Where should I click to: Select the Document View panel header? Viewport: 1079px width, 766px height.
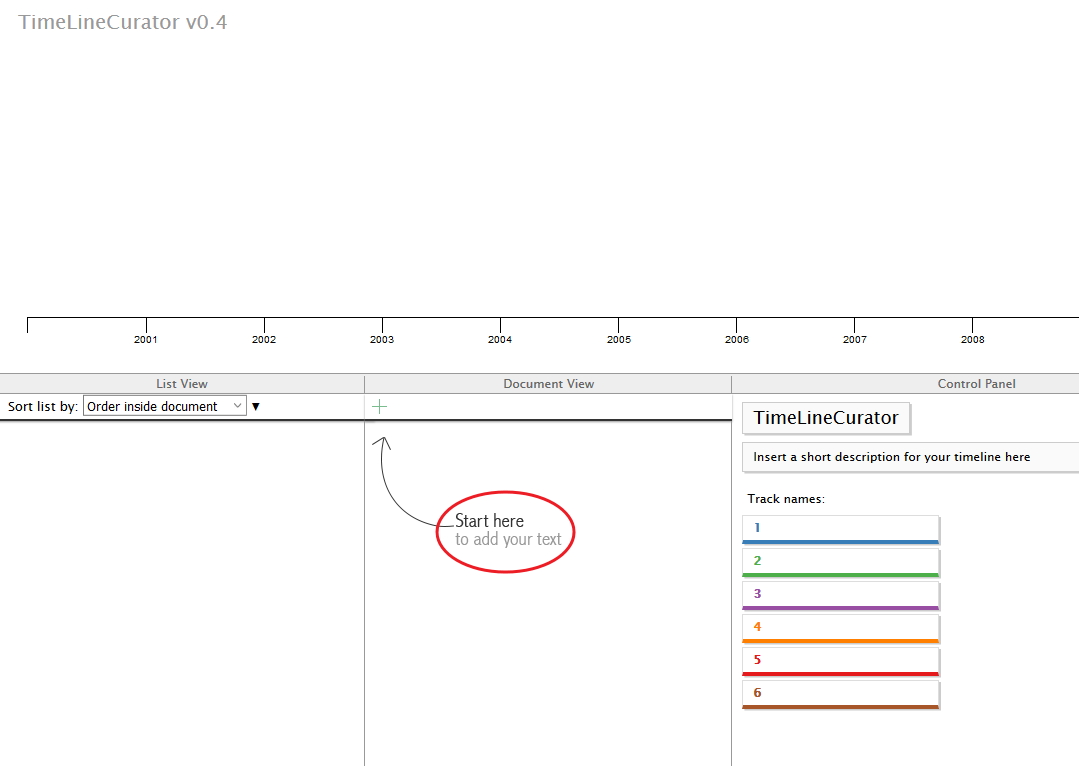click(548, 384)
